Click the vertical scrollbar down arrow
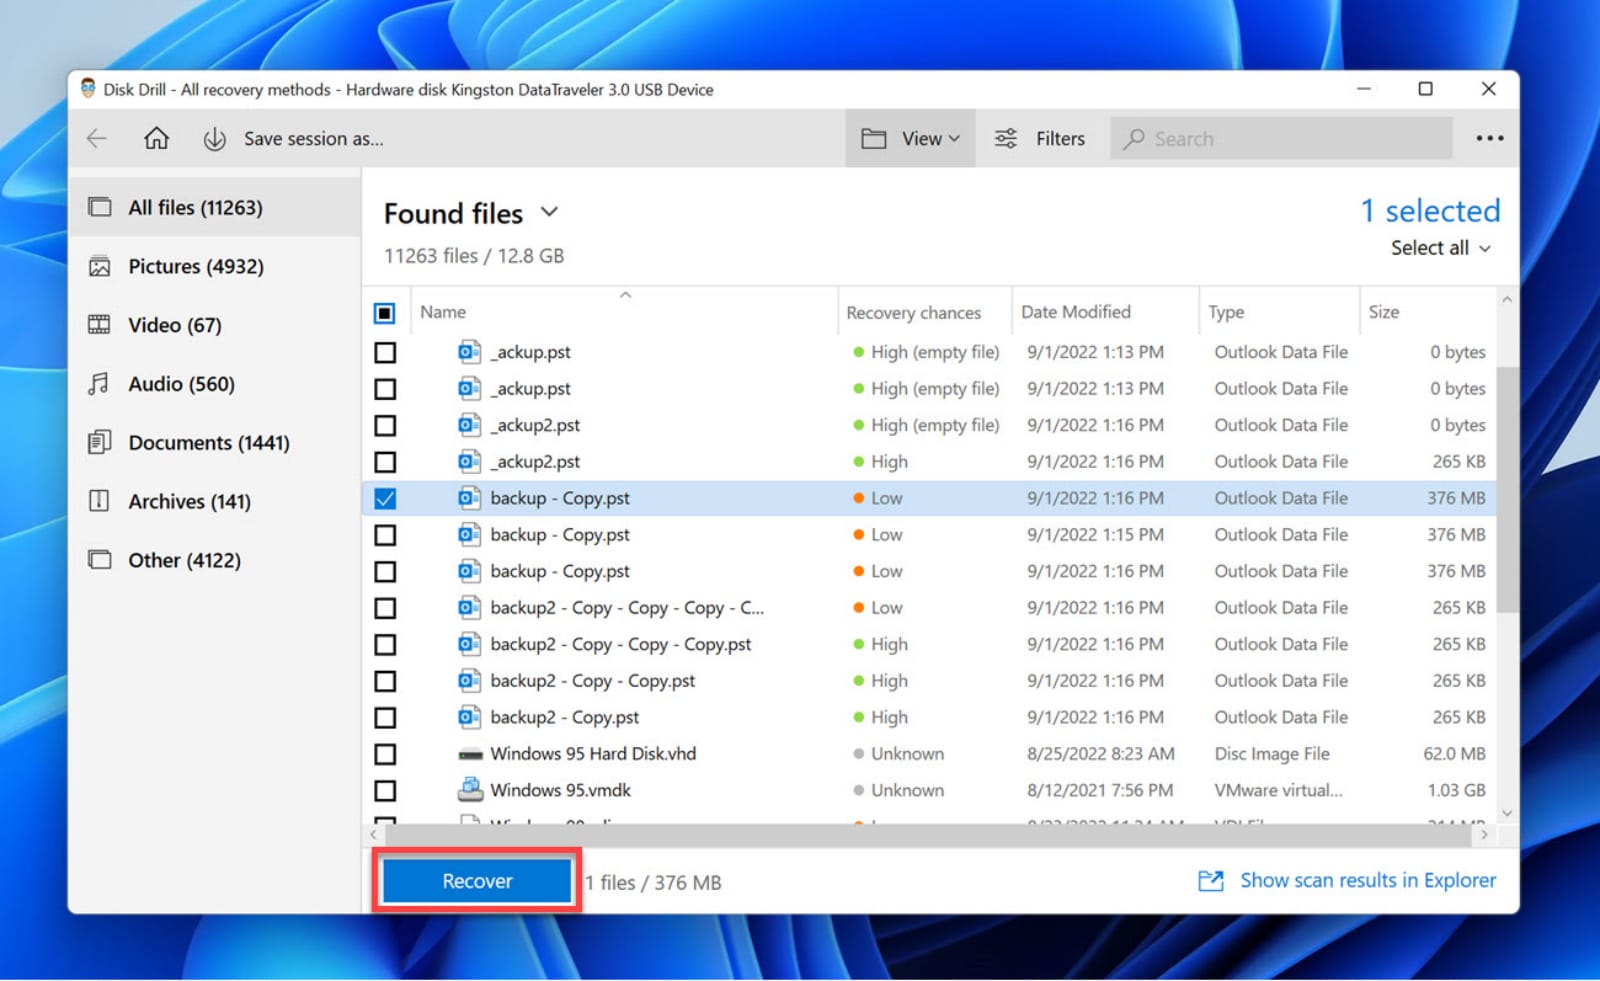1600x981 pixels. click(x=1507, y=814)
